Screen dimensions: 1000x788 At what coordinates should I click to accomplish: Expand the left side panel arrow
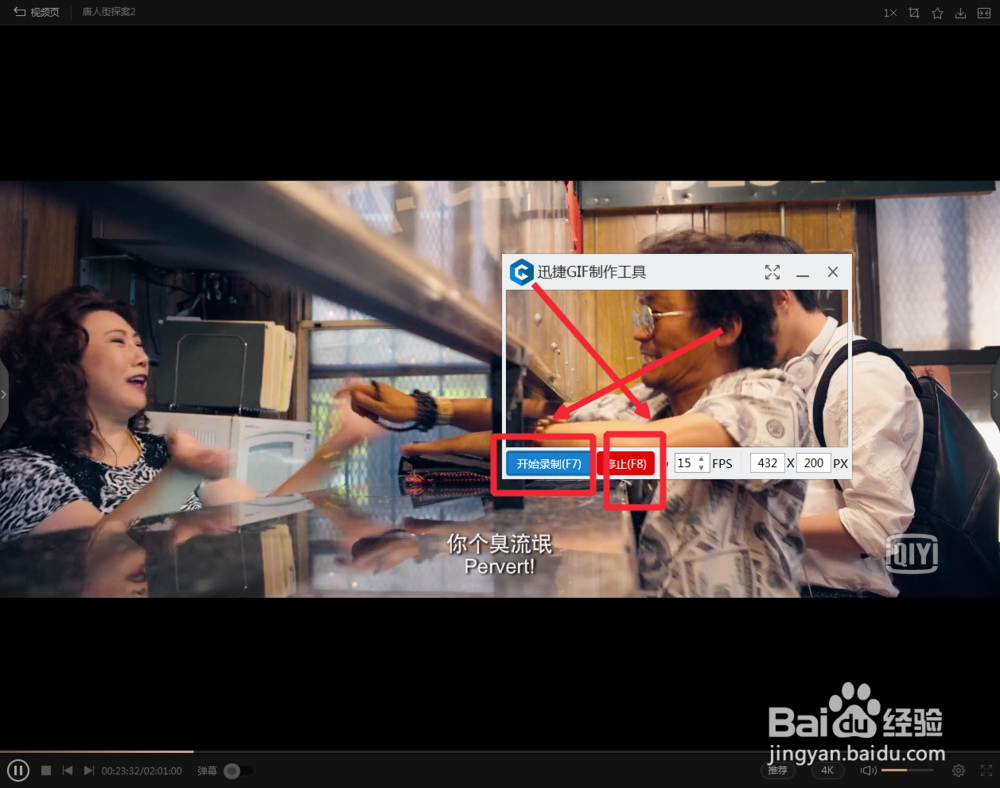[4, 395]
